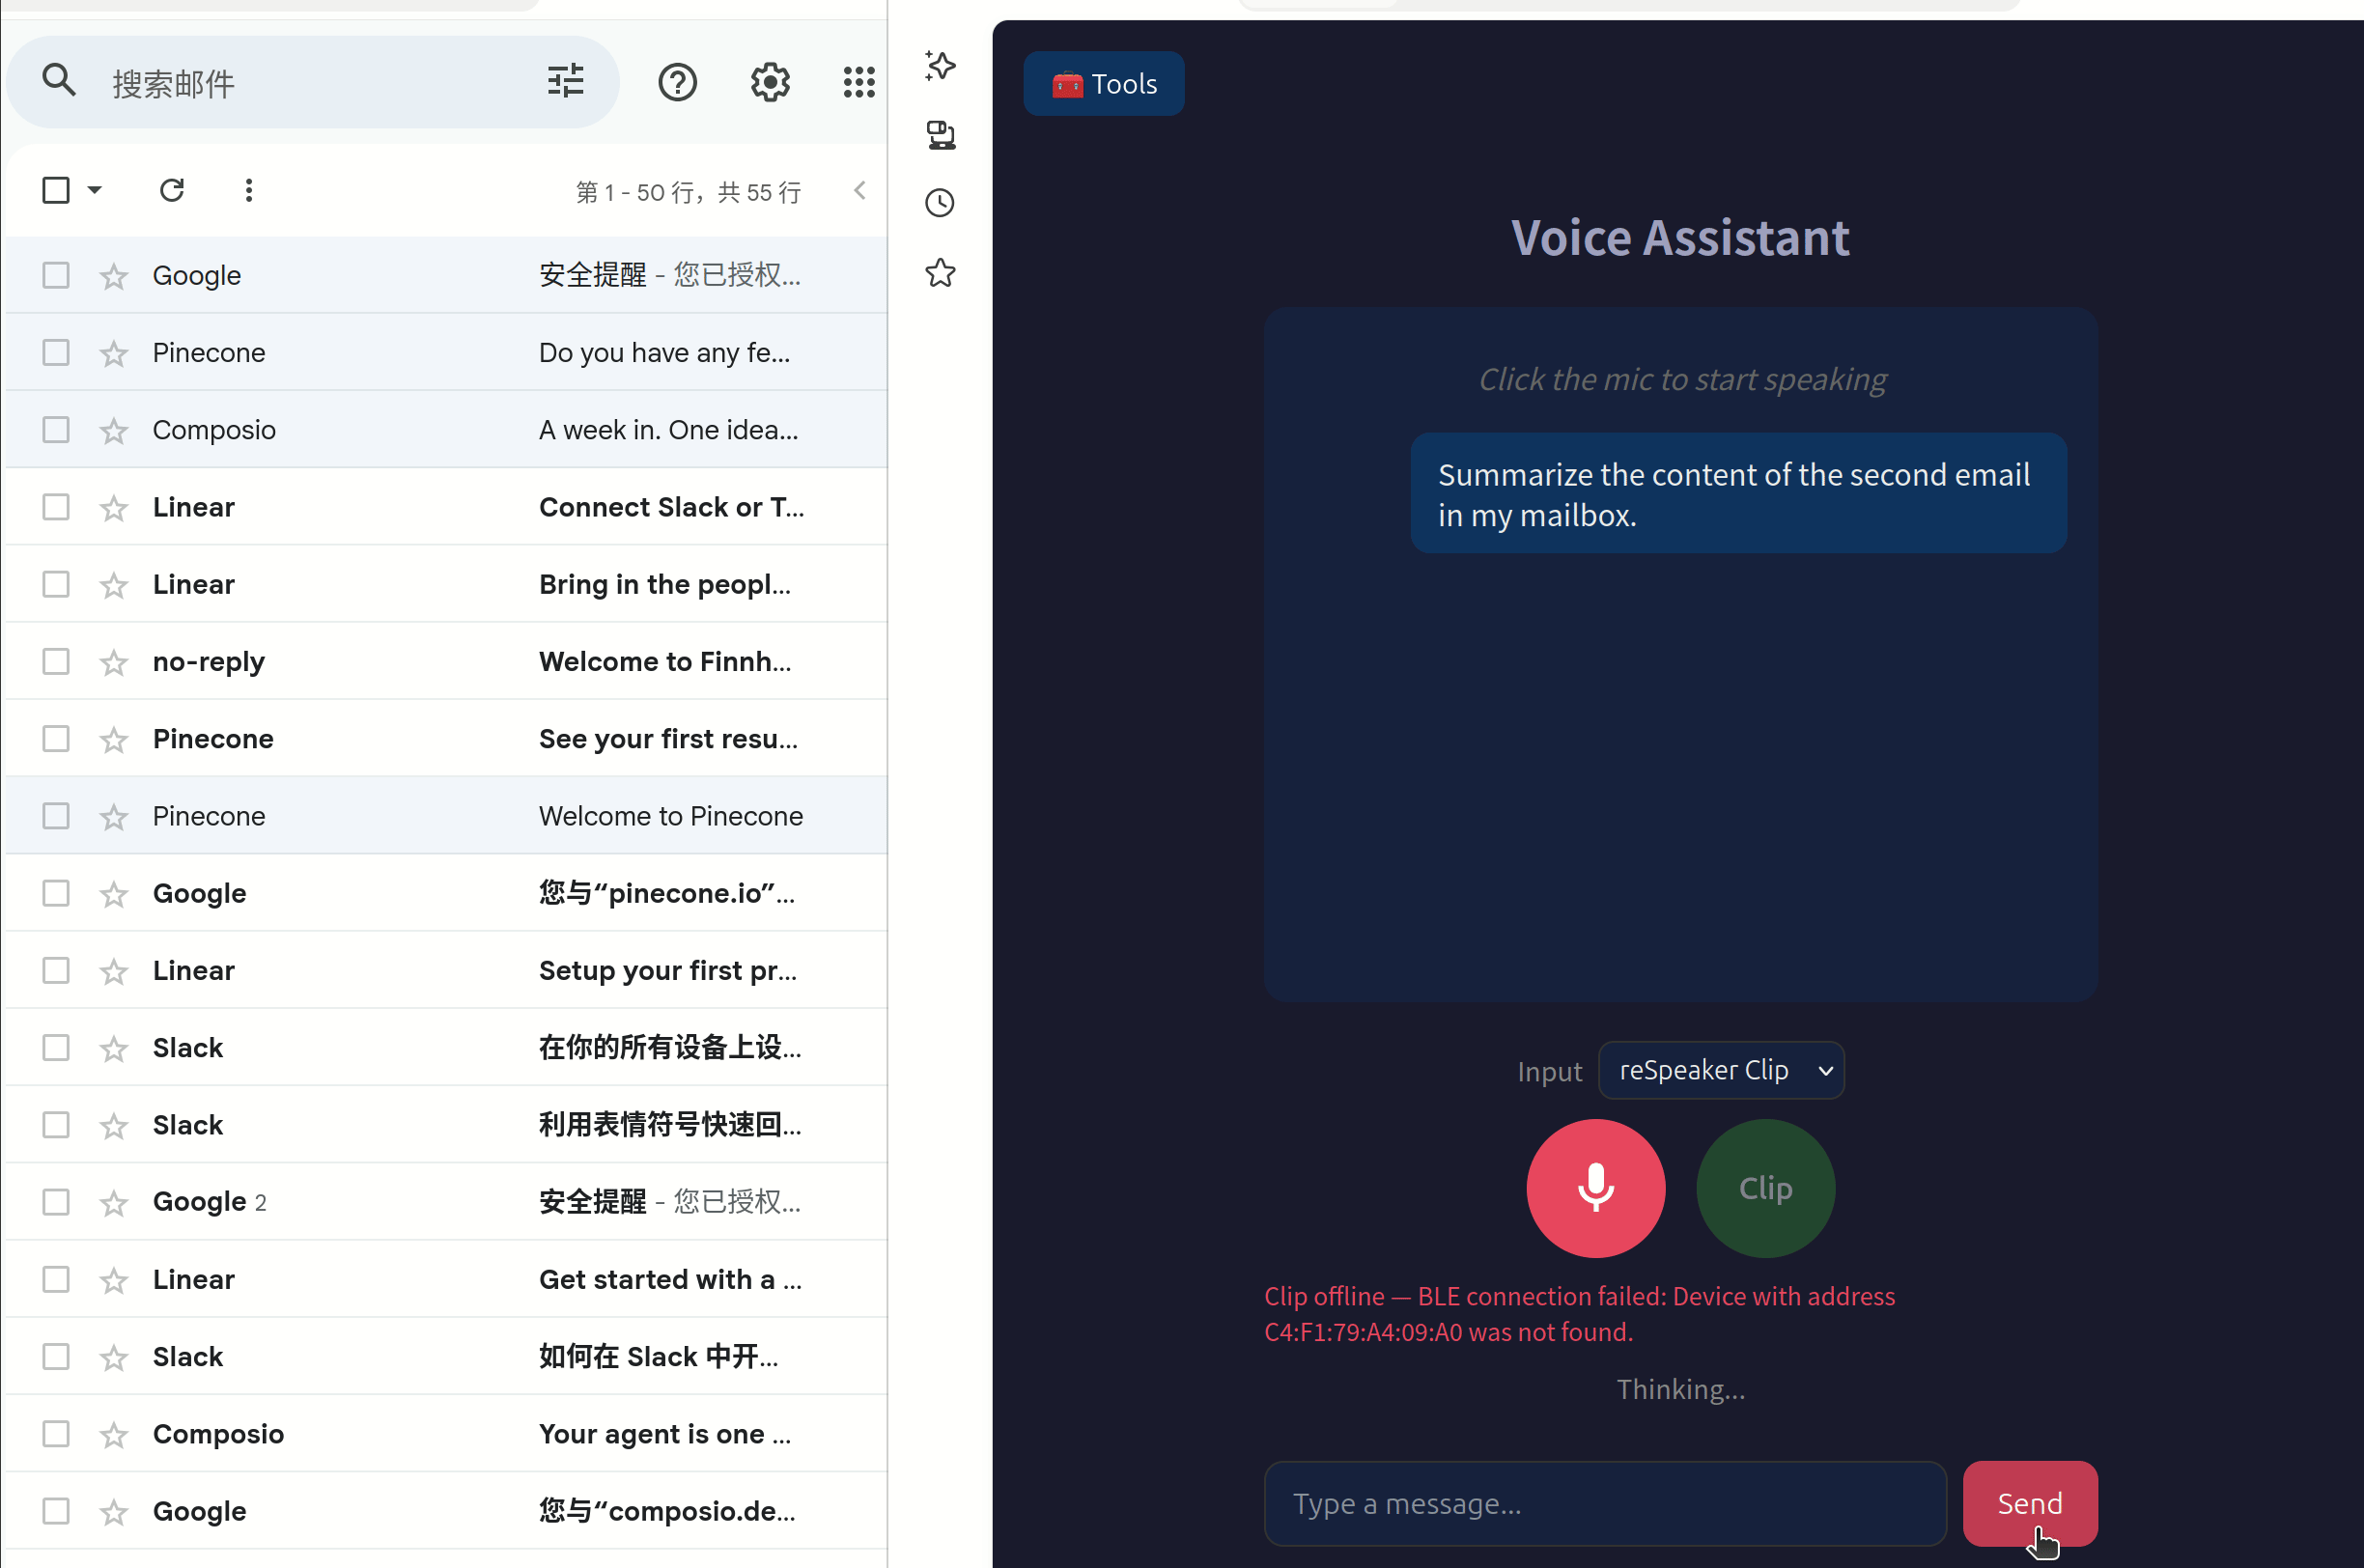Tick the select-all emails checkbox
Viewport: 2364px width, 1568px height.
pyautogui.click(x=56, y=190)
